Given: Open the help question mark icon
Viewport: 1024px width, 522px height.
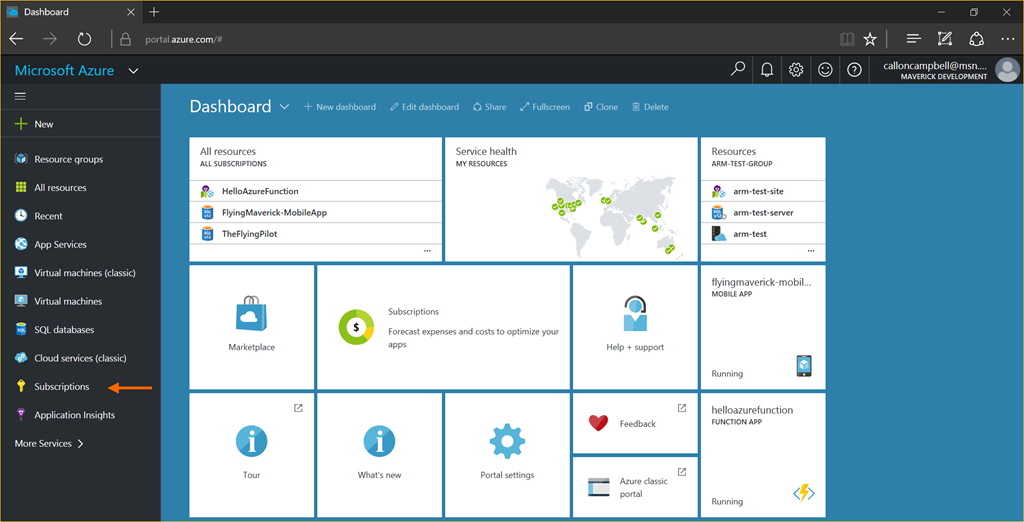Looking at the screenshot, I should 854,70.
